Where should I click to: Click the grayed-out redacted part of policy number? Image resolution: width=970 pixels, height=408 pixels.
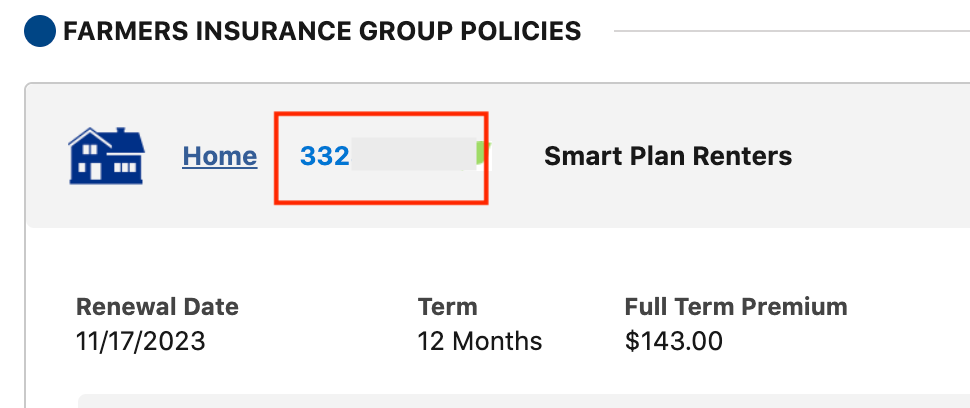(x=412, y=156)
